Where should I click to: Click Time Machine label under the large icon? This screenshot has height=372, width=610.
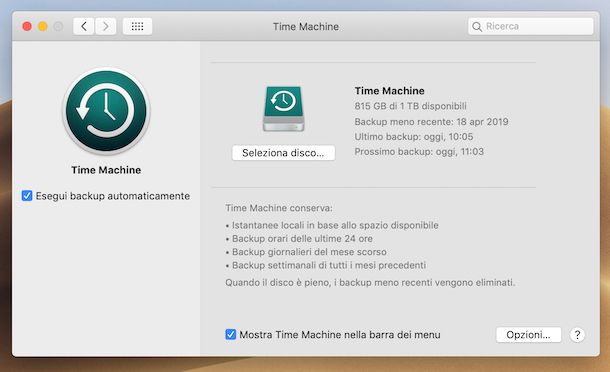tap(106, 170)
